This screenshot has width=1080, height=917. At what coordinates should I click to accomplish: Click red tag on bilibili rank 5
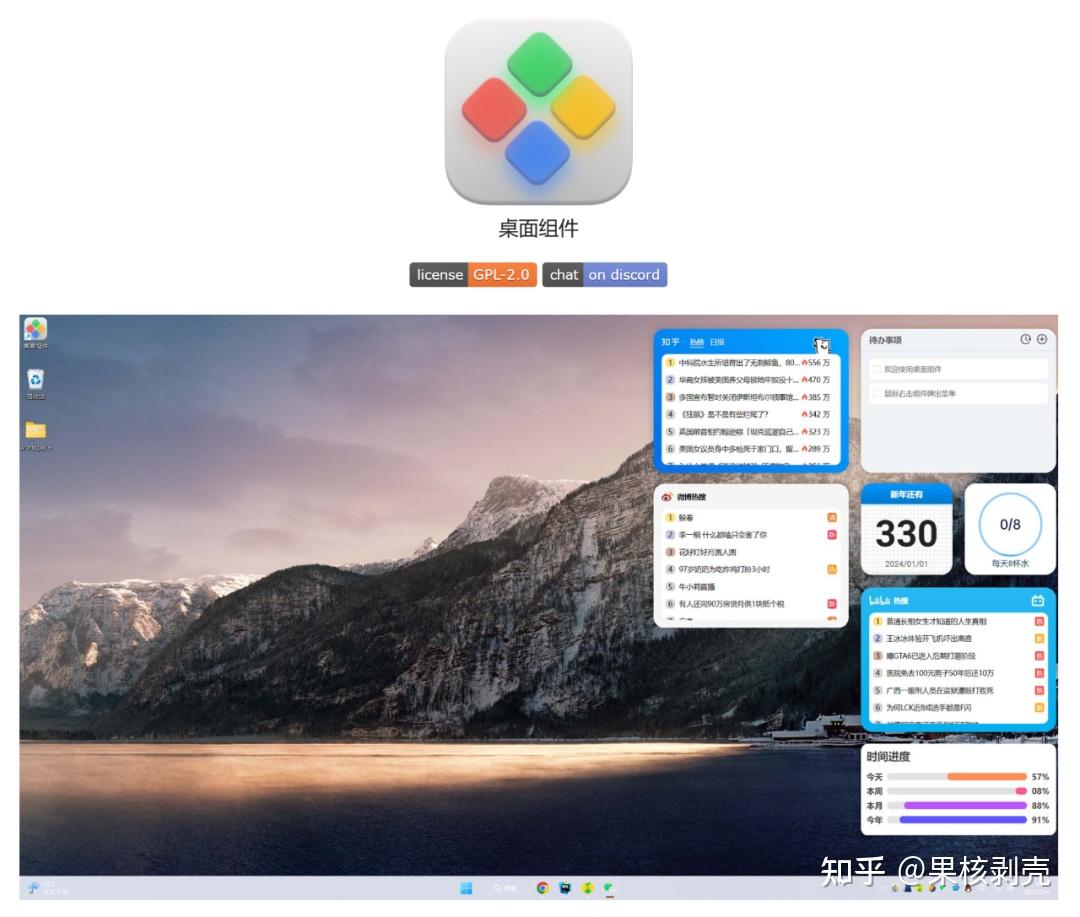1039,690
